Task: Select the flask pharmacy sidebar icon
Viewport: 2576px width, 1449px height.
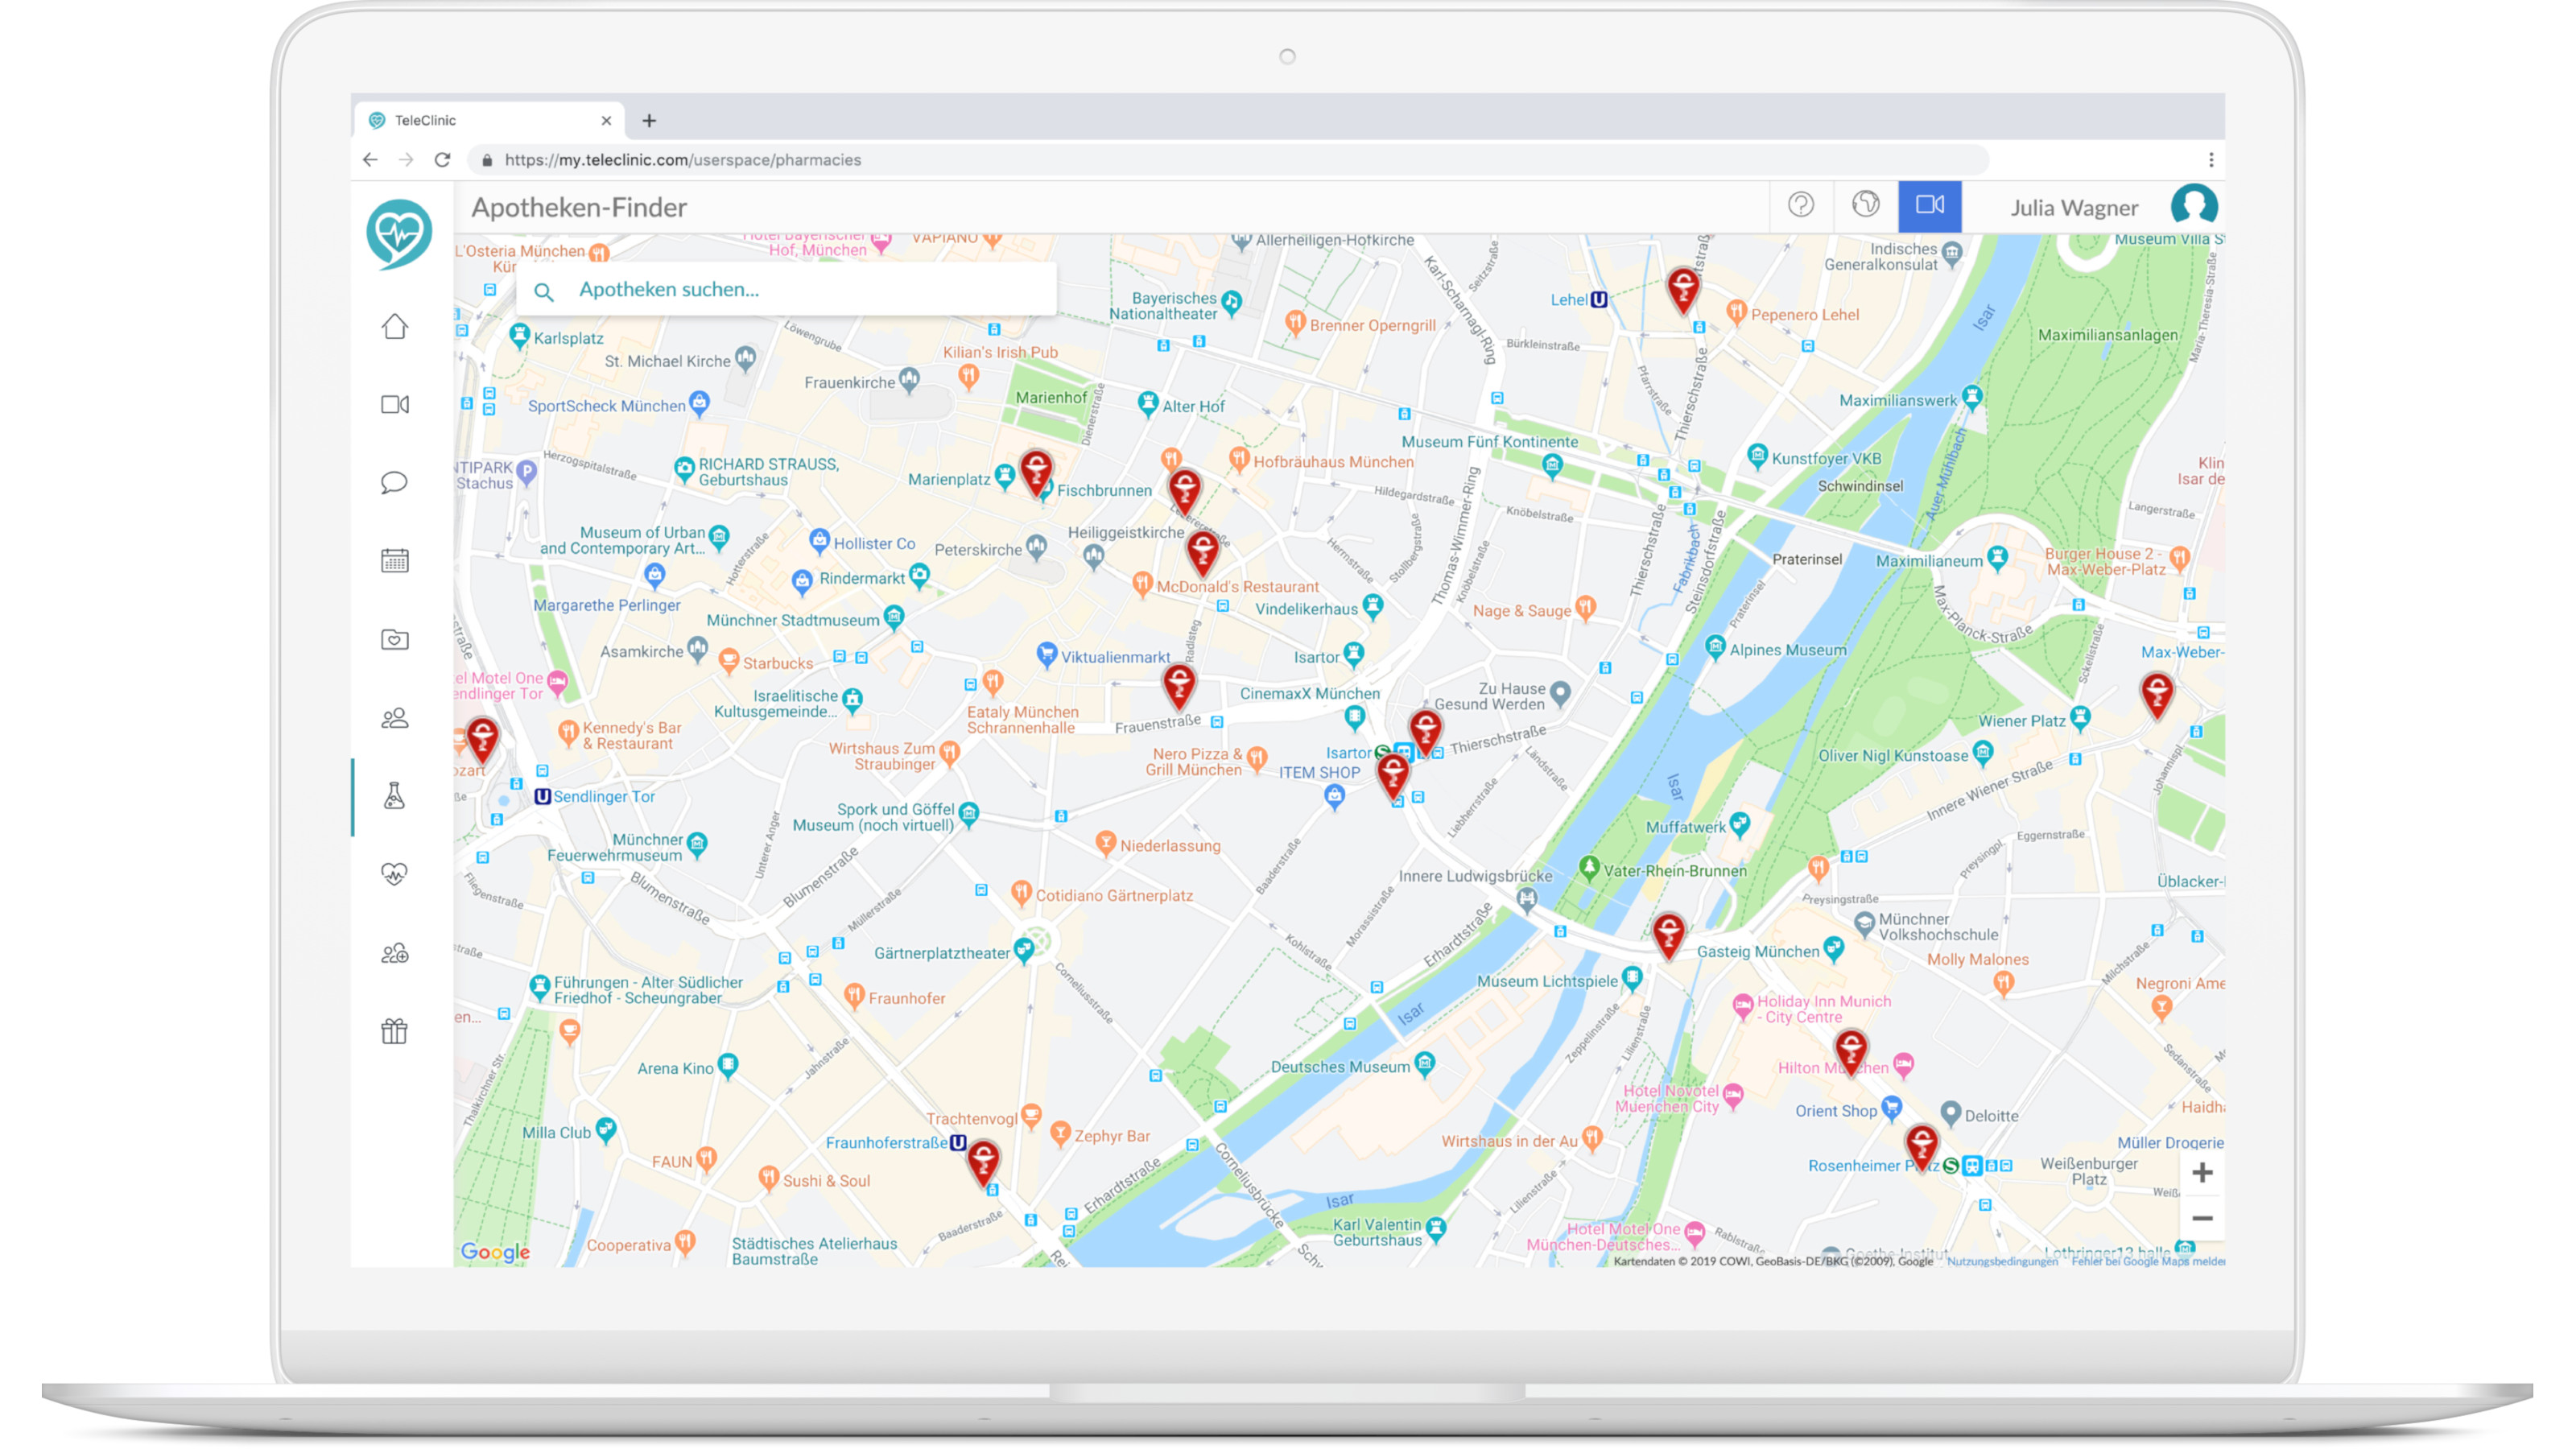Action: tap(394, 796)
